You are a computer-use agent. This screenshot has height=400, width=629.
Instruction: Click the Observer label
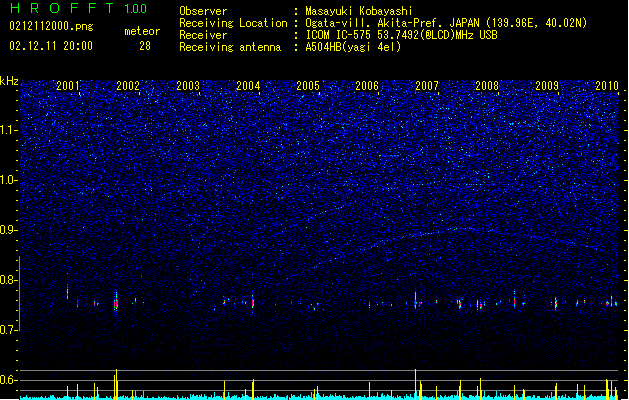pos(203,11)
